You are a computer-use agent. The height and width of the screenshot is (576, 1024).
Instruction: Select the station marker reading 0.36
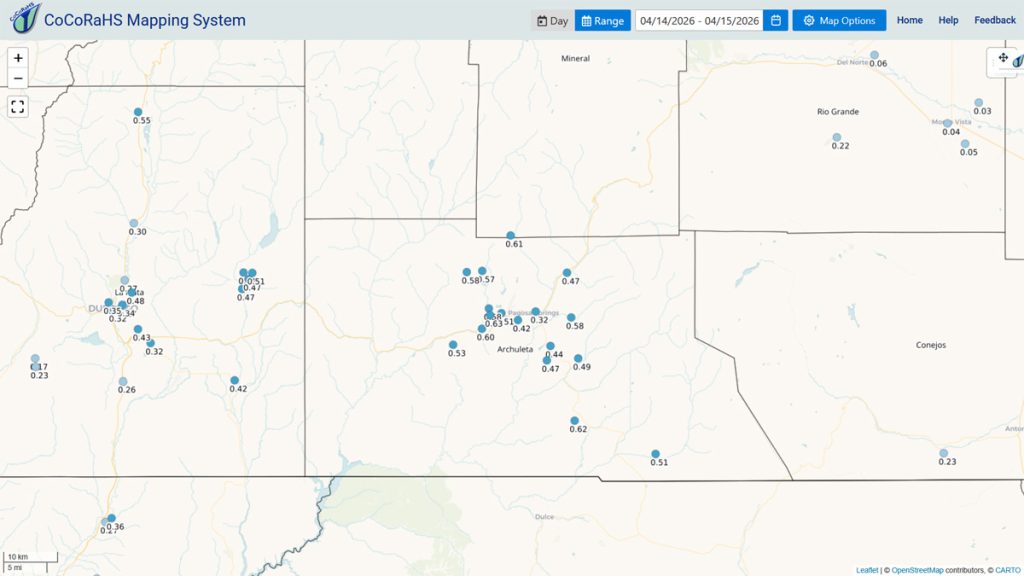coord(112,519)
